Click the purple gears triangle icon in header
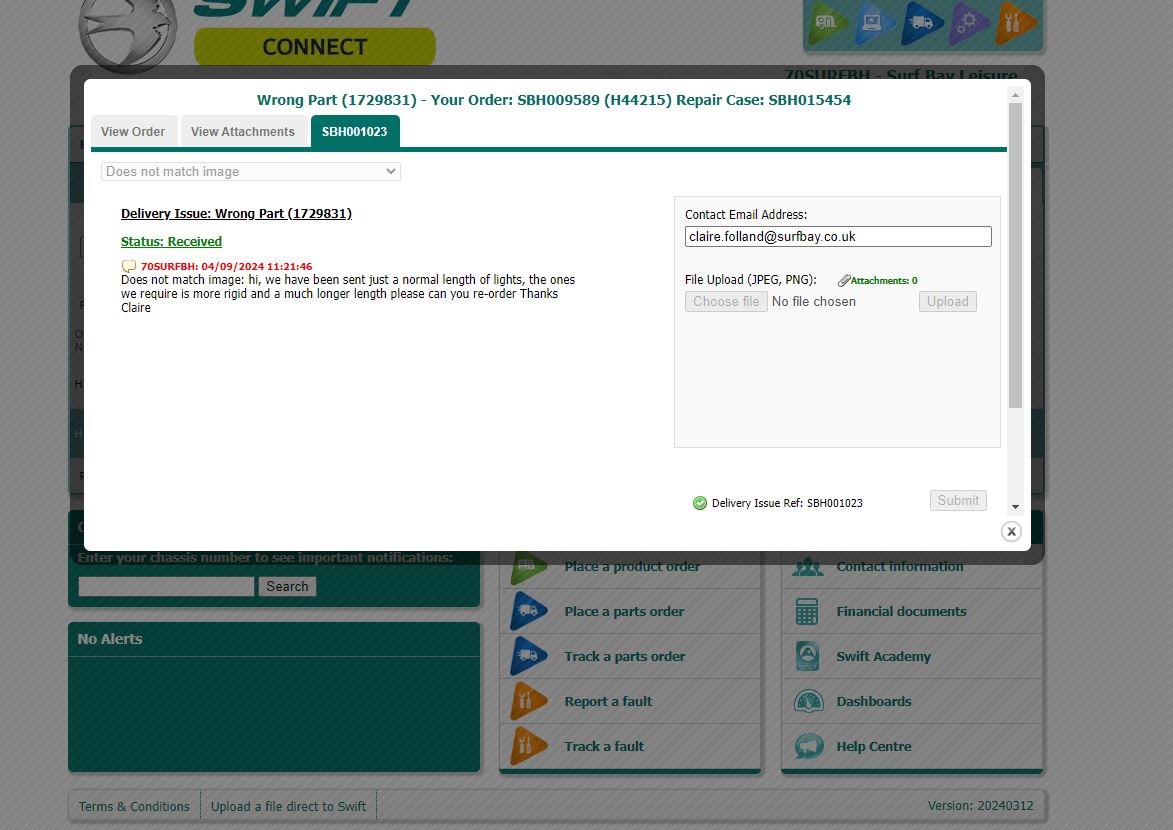This screenshot has height=830, width=1173. 969,22
